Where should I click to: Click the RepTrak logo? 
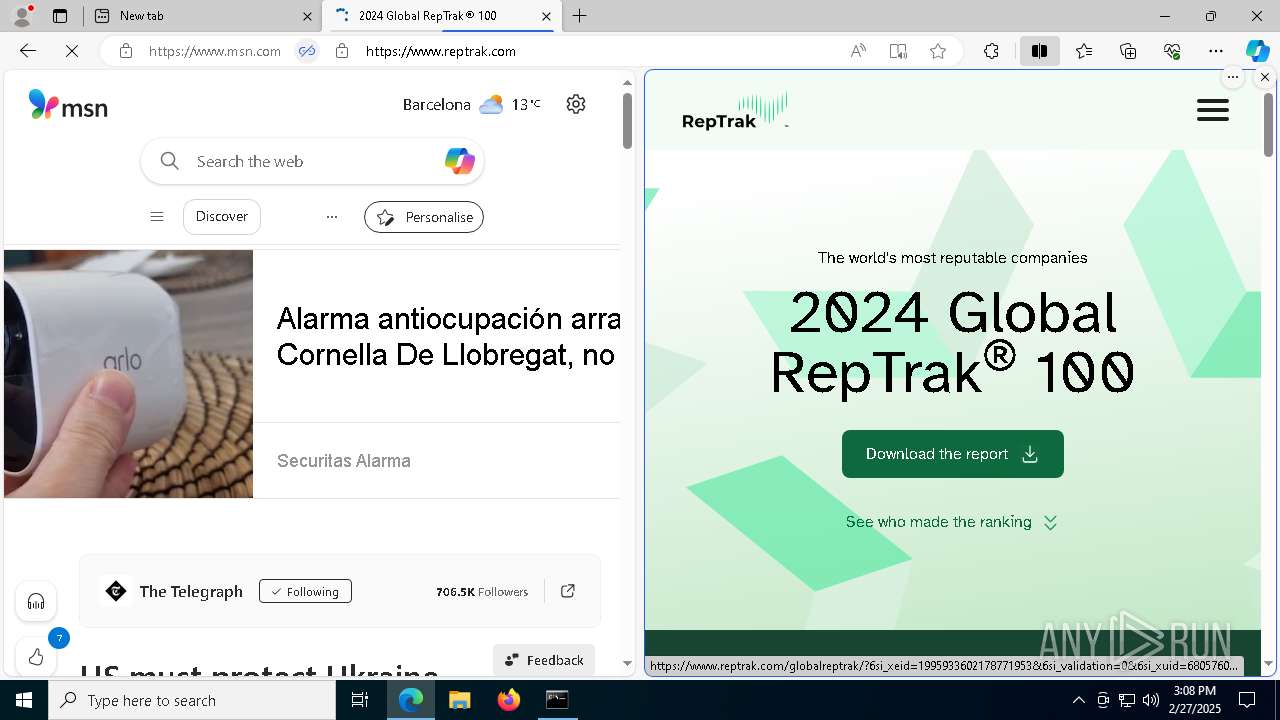[x=735, y=110]
